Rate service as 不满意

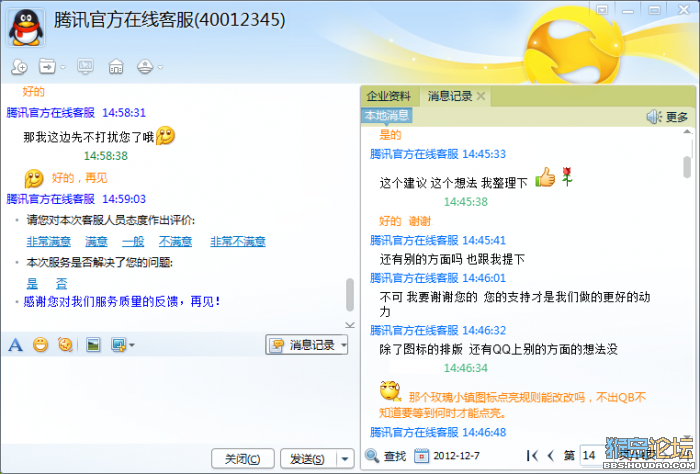pos(175,241)
